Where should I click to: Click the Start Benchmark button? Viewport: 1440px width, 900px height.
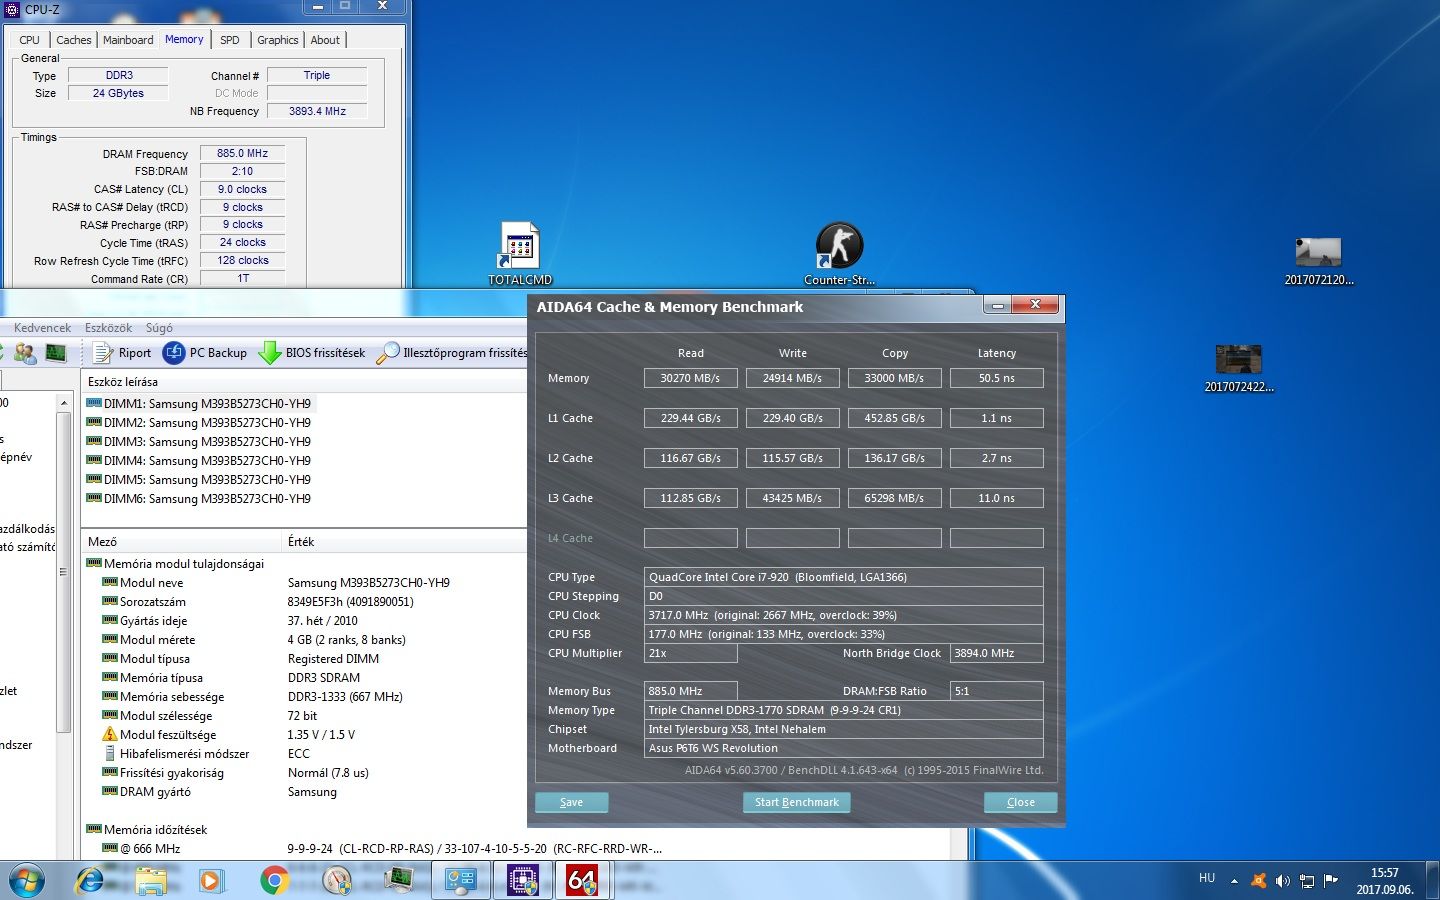(797, 802)
